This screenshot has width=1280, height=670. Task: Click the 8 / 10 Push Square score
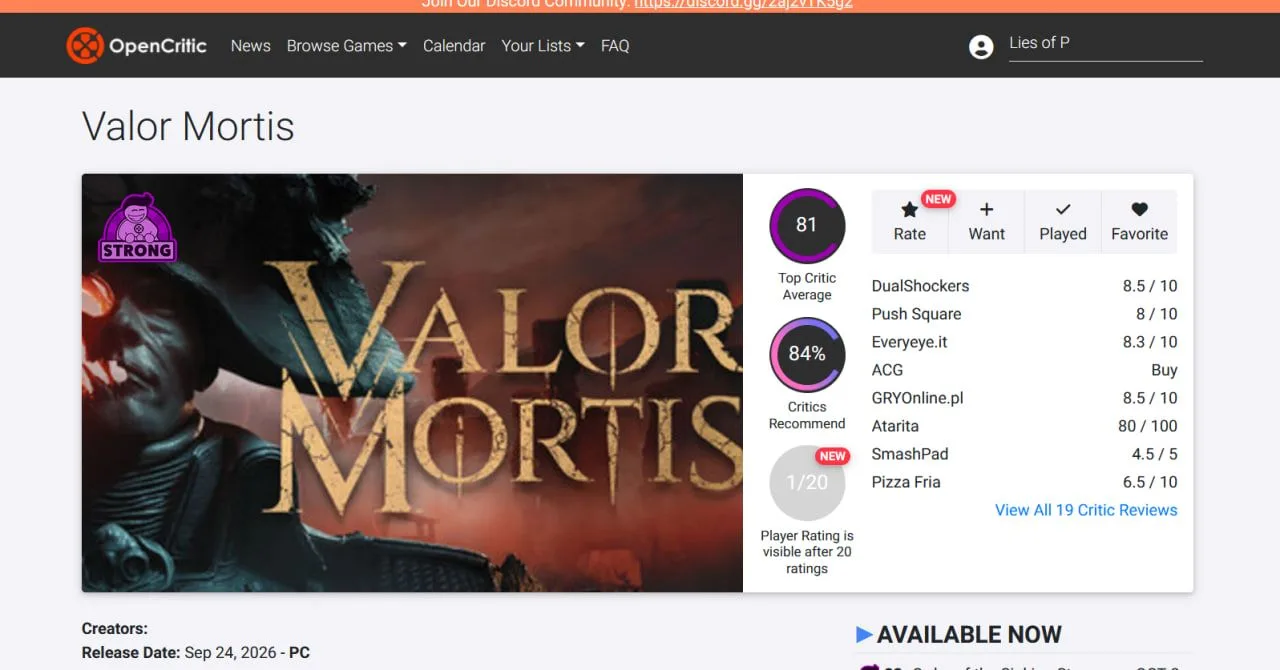(1156, 314)
